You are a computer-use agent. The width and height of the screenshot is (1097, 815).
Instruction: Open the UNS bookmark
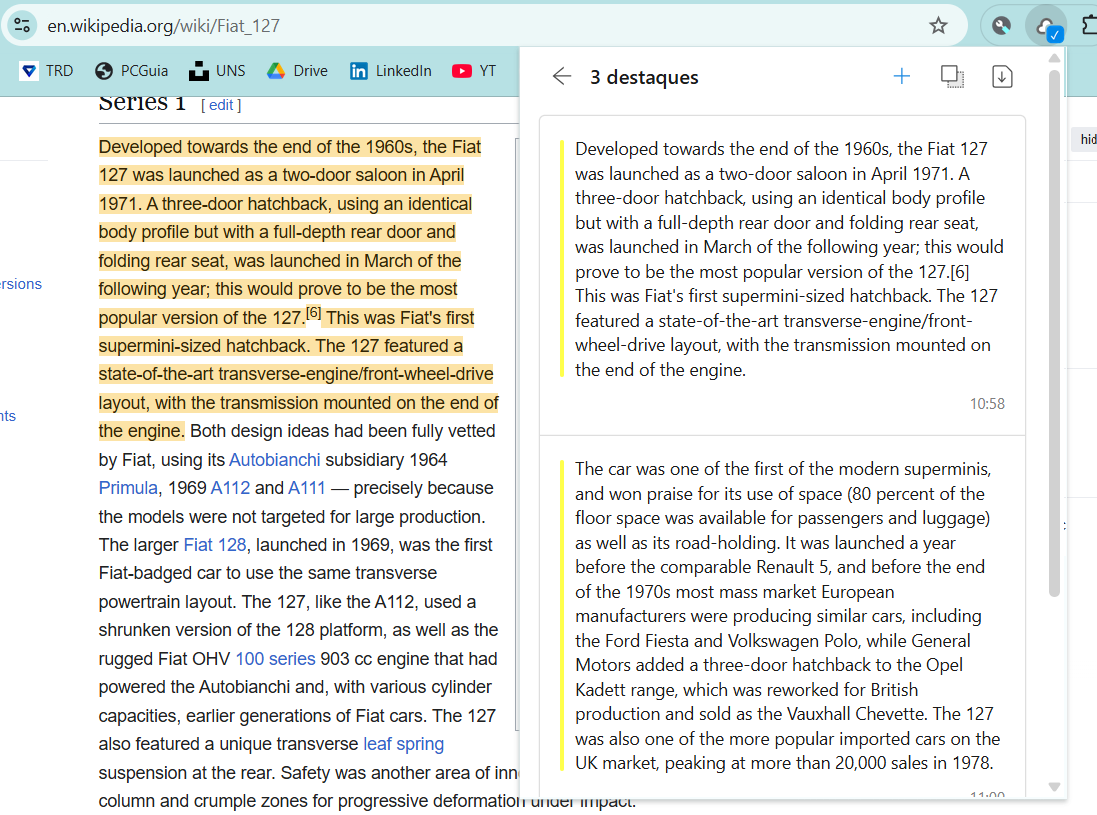217,71
